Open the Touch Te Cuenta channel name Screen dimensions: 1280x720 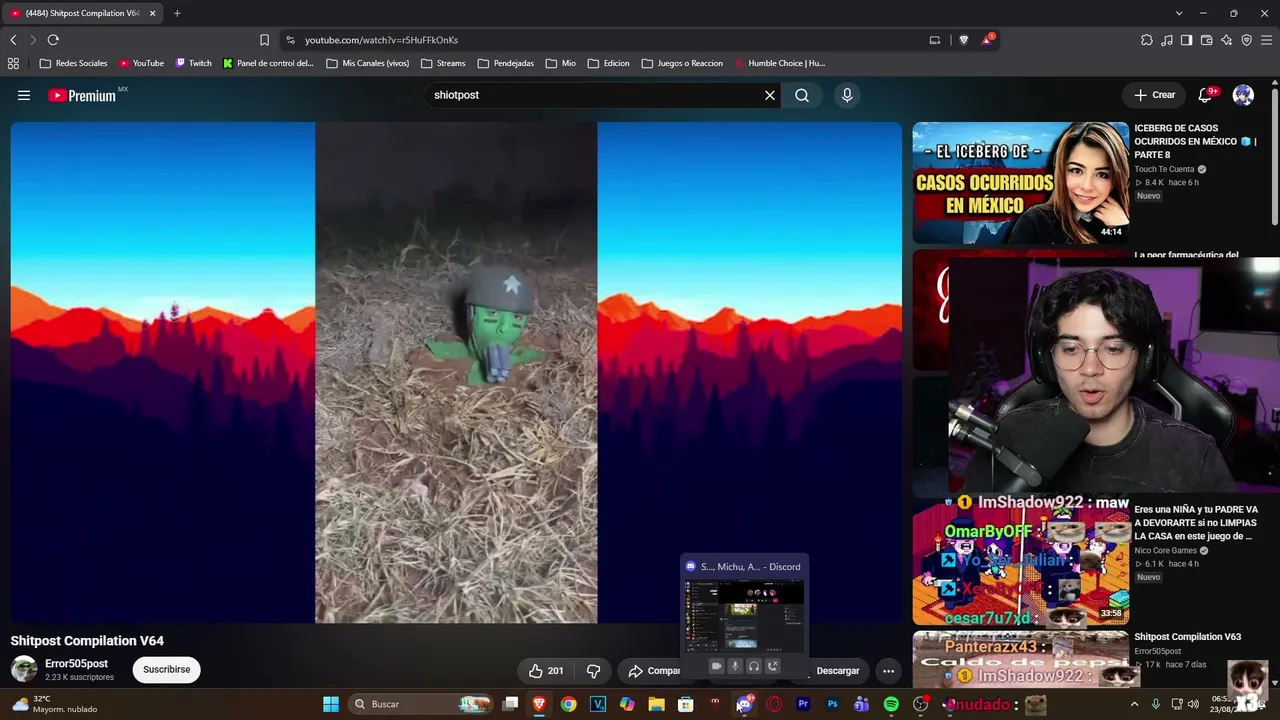(x=1164, y=169)
